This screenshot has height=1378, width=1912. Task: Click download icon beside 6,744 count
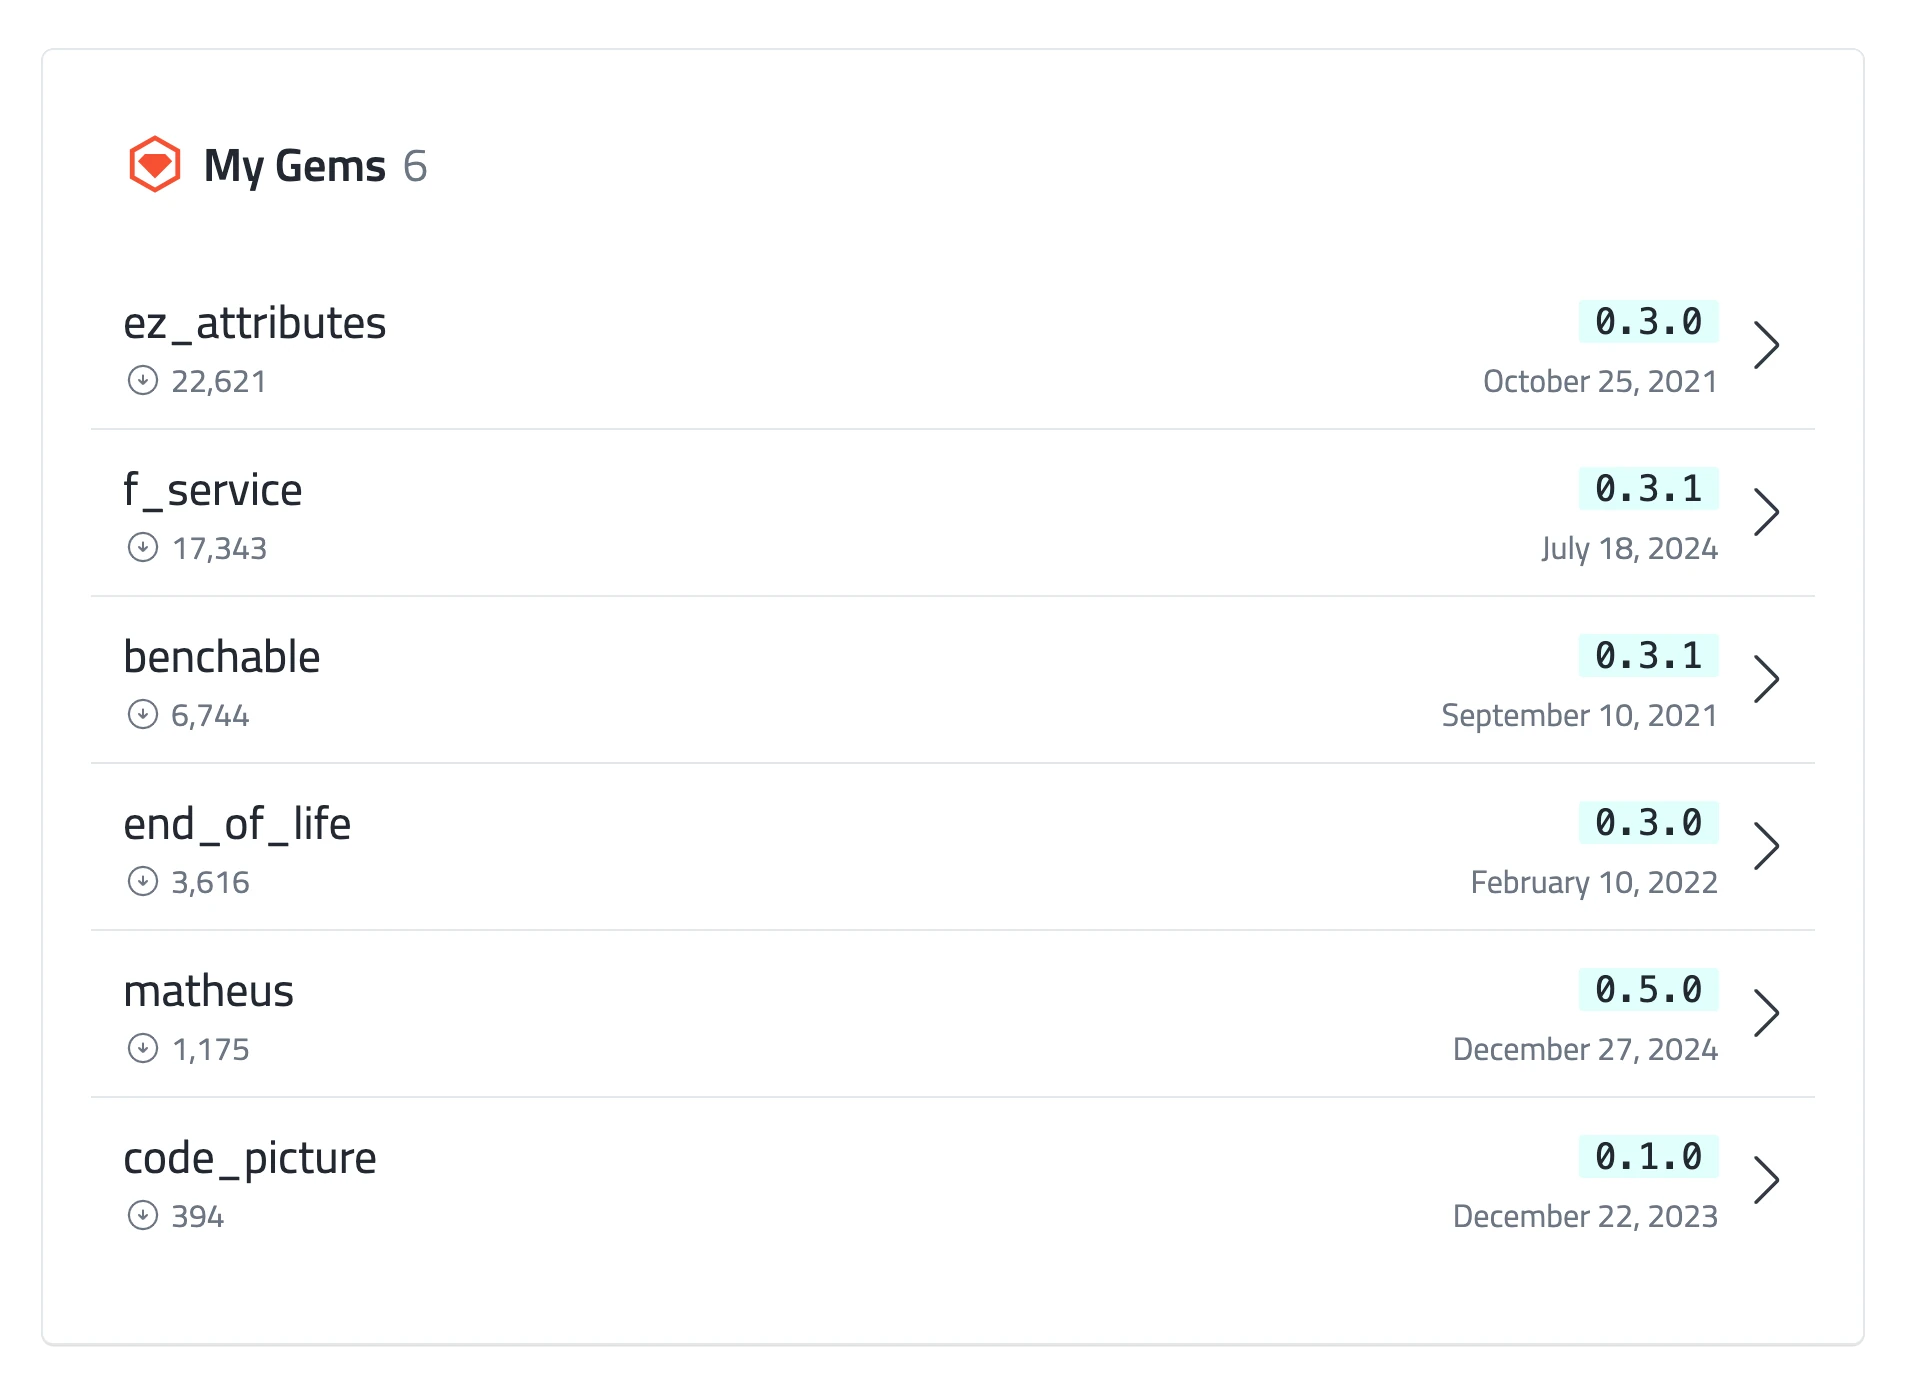click(x=143, y=715)
